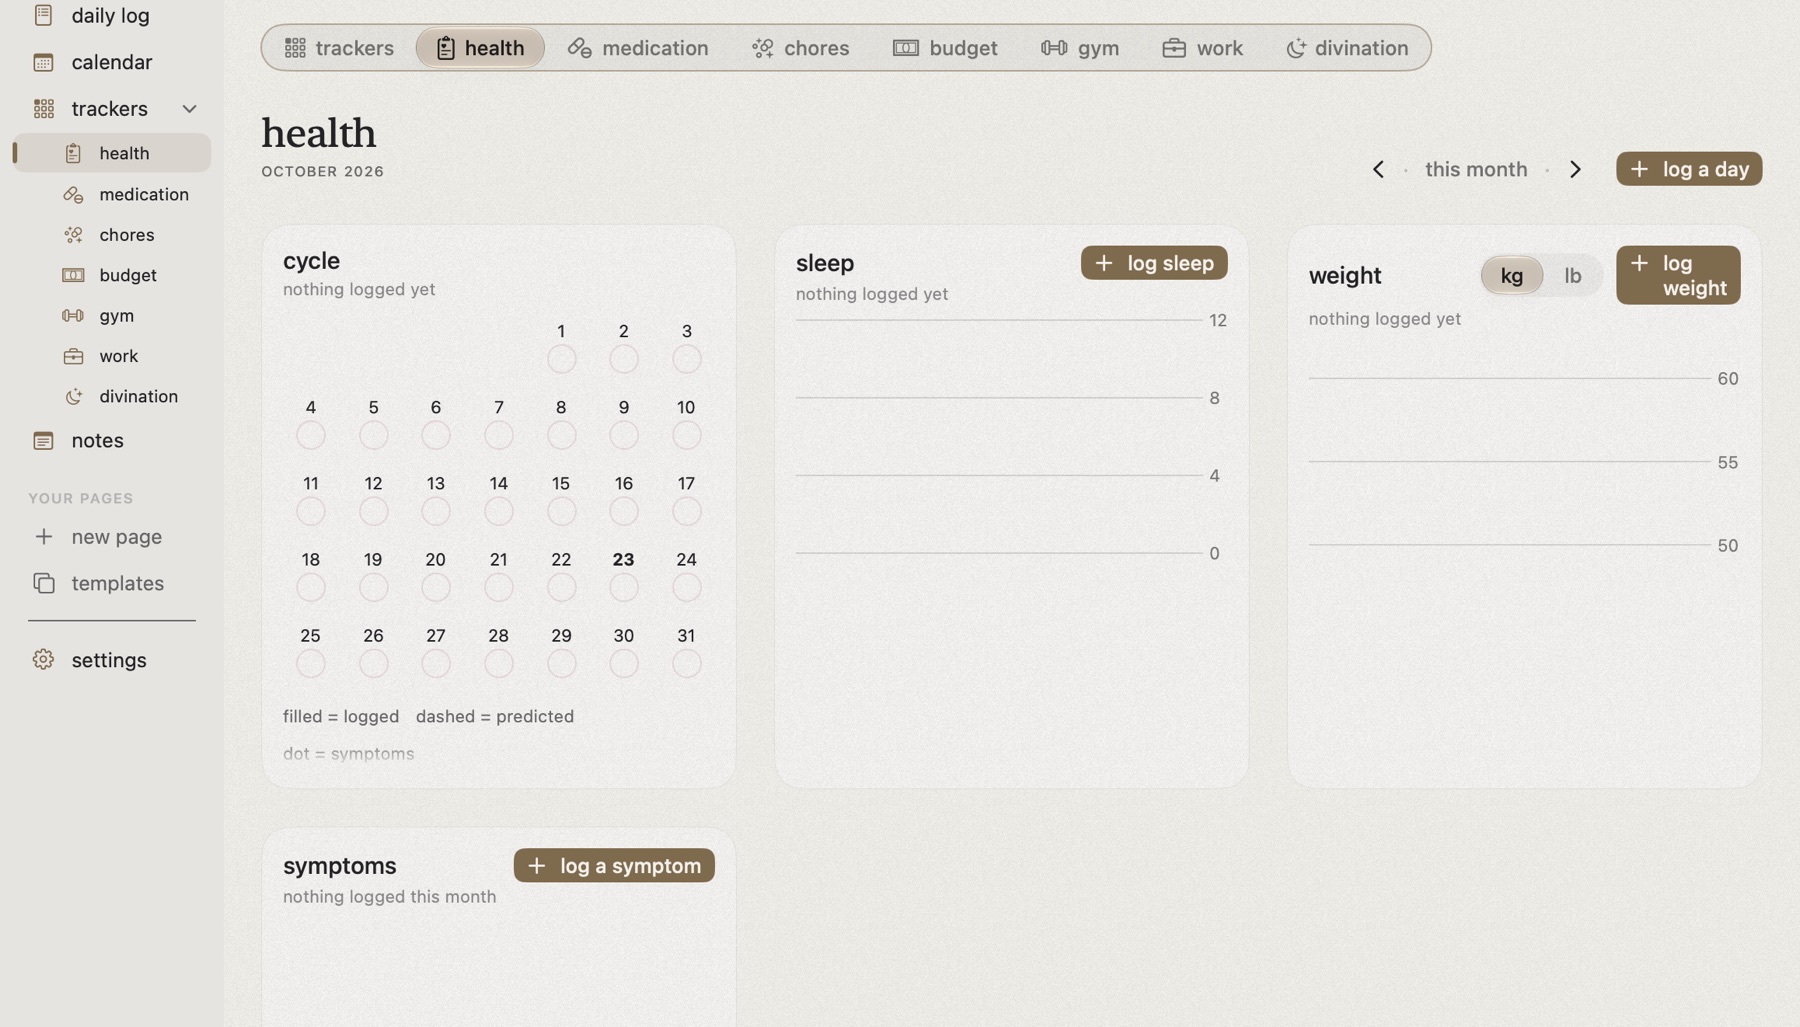Open the daily log page icon

43,15
